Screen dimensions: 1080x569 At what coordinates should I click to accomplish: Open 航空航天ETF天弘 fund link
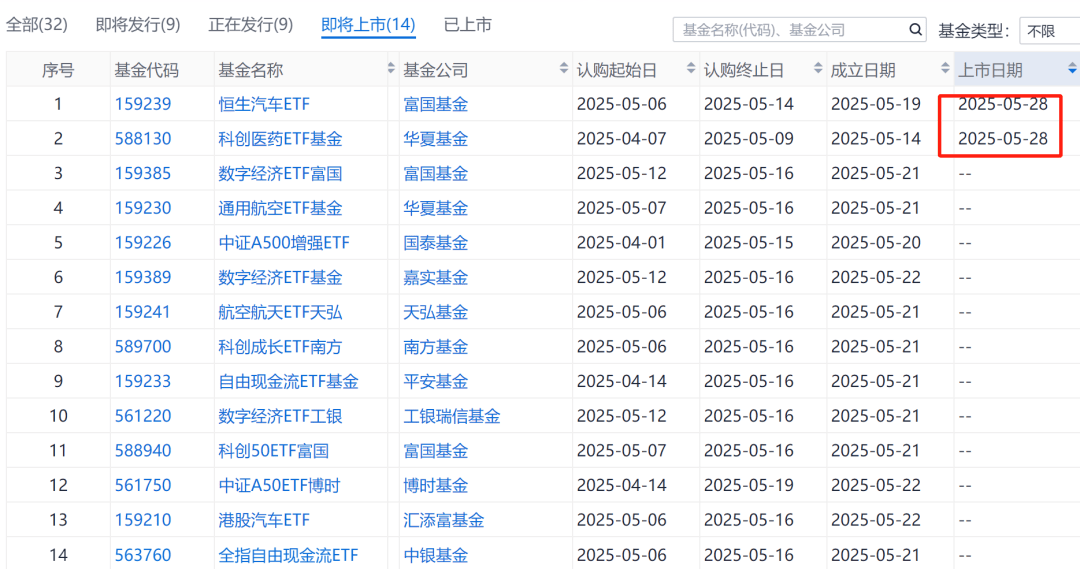click(280, 312)
